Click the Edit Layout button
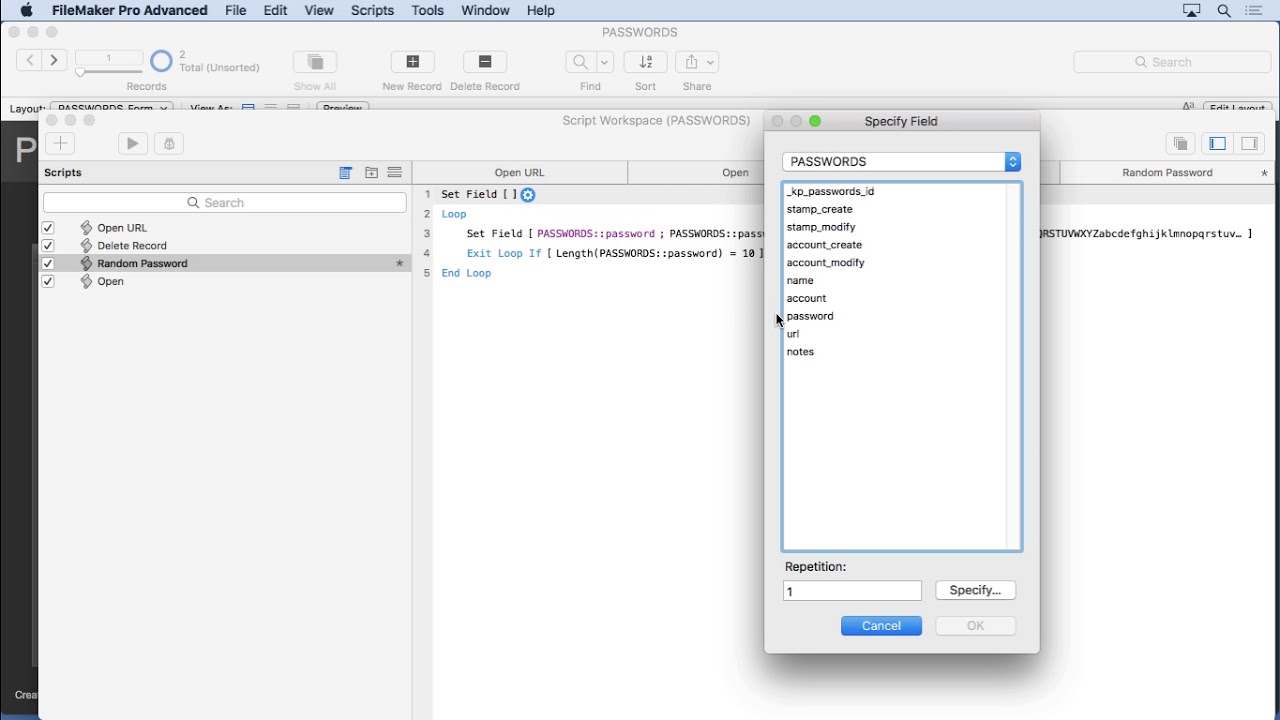 pyautogui.click(x=1238, y=107)
